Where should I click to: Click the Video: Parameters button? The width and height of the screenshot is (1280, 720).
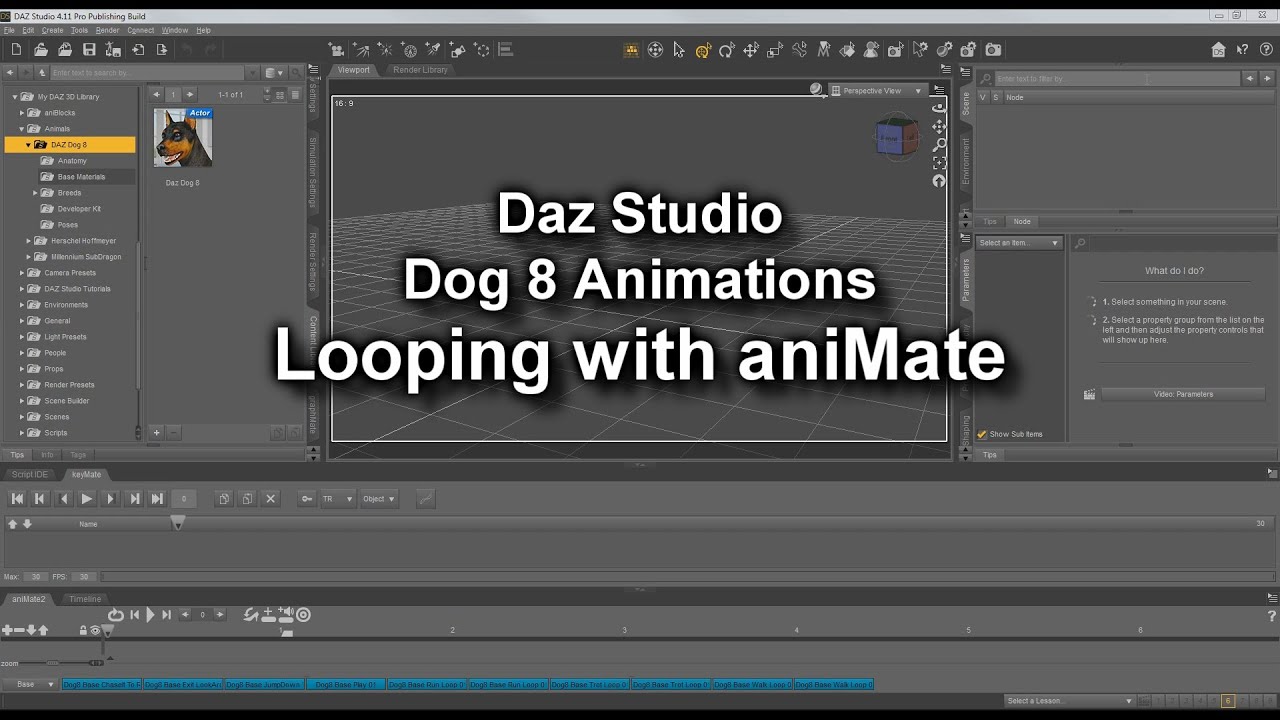point(1183,394)
